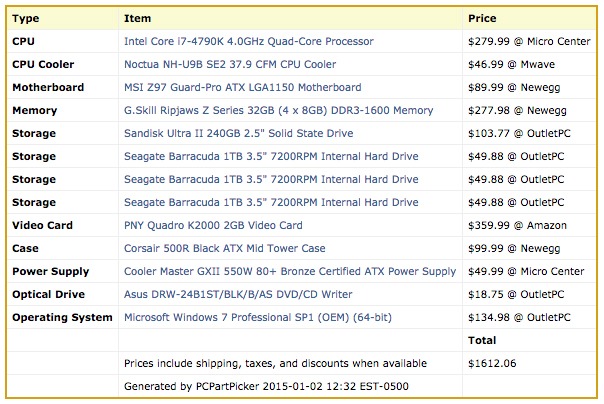Click the PNY Quadro K2000 video card link
The image size is (604, 404).
212,225
